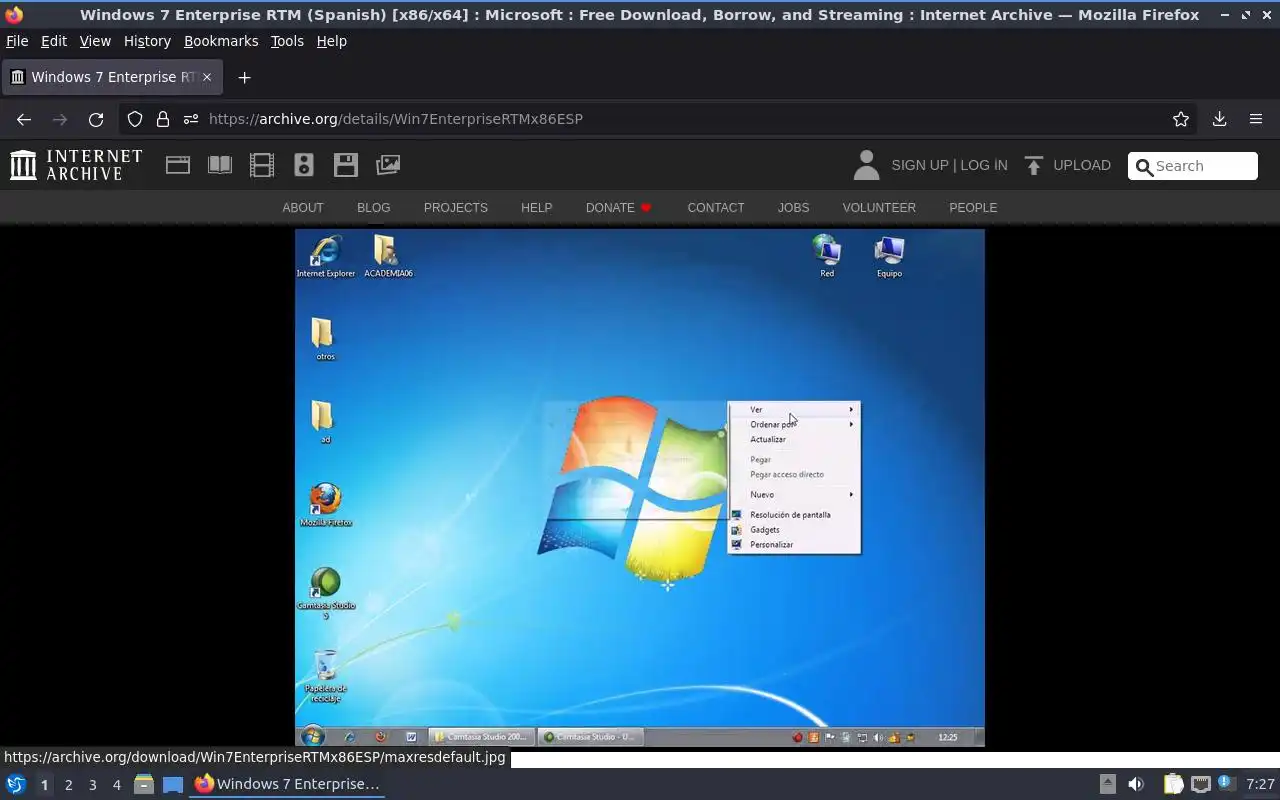This screenshot has height=800, width=1280.
Task: Click the archive Search input field
Action: point(1193,166)
